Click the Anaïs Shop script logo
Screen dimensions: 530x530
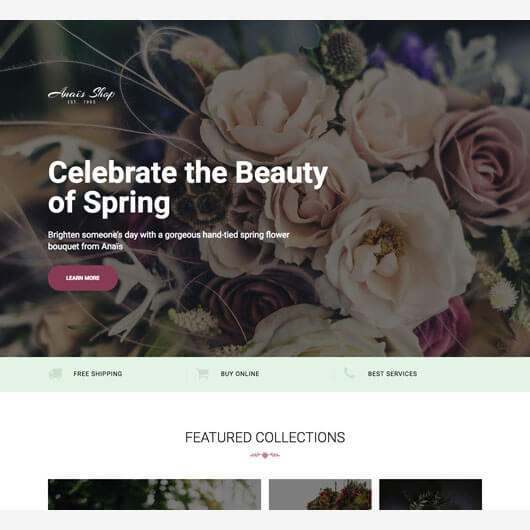point(81,93)
